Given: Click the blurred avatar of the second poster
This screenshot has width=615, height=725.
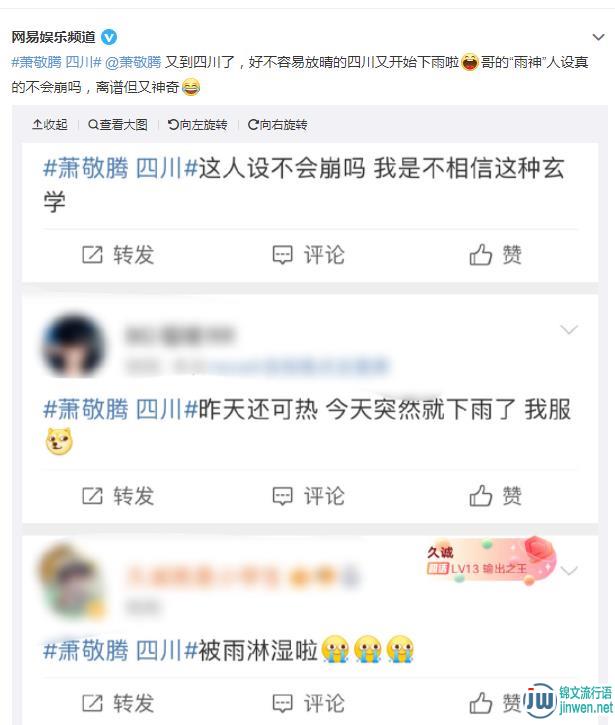Looking at the screenshot, I should (73, 346).
